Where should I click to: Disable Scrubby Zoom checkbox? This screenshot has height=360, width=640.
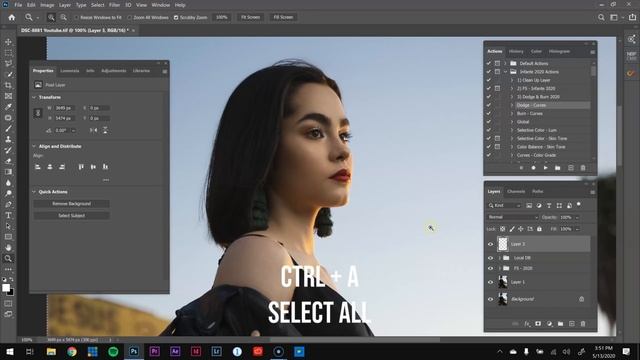coord(176,18)
